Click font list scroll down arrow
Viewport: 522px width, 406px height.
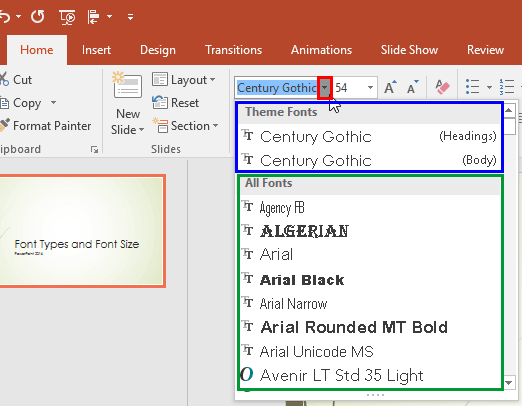click(509, 383)
